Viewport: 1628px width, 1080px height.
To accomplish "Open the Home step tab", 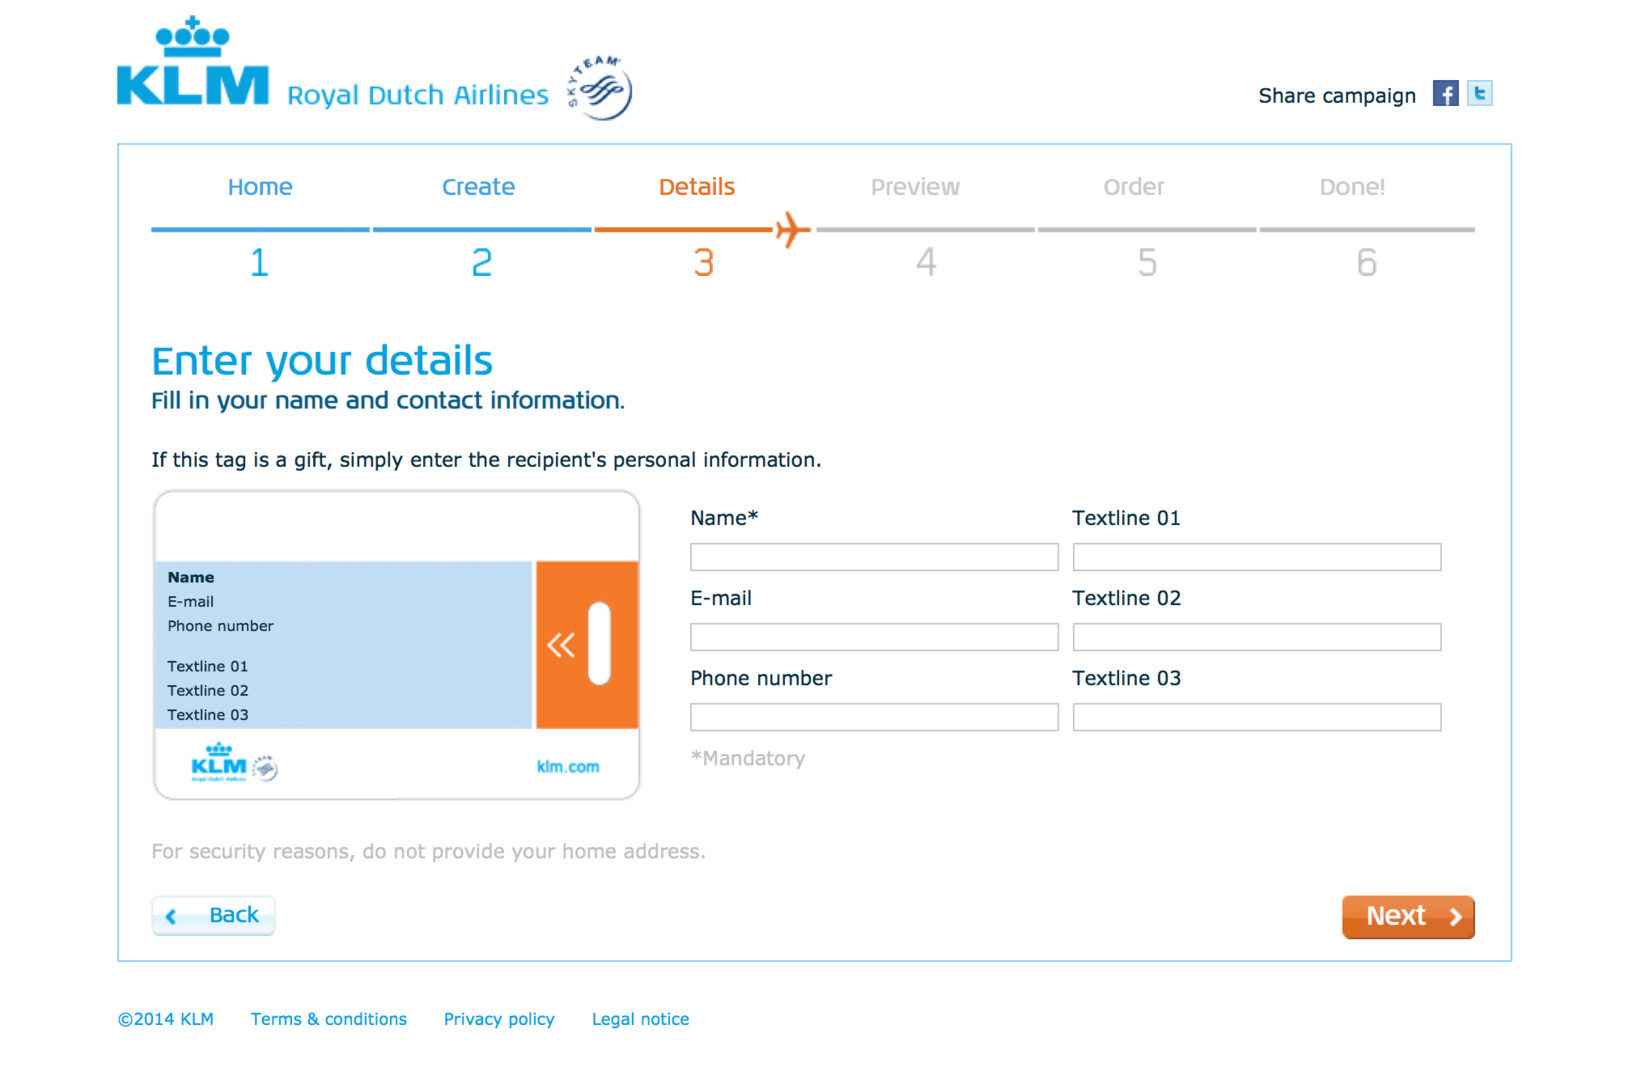I will tap(260, 187).
